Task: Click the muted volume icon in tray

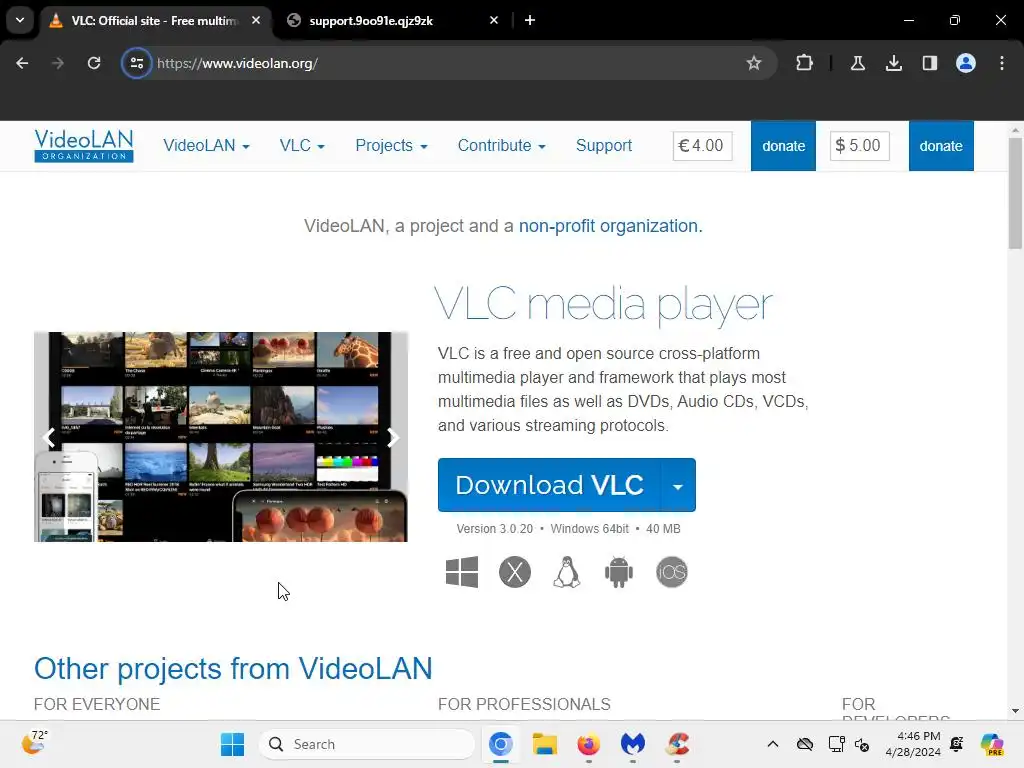Action: [862, 744]
